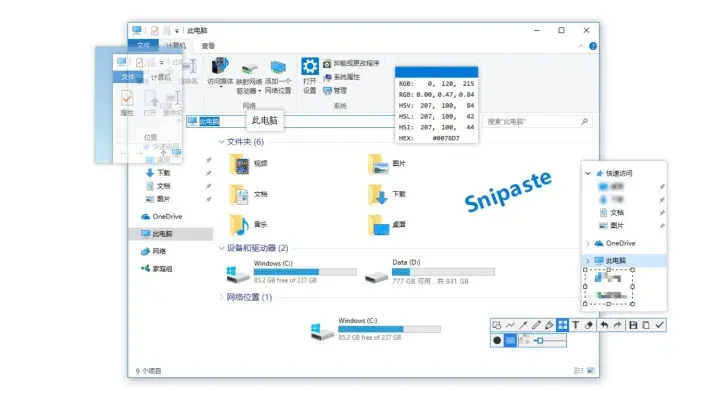The height and width of the screenshot is (404, 720).
Task: Open the 桌面 folder in 文件夹 group
Action: [387, 225]
